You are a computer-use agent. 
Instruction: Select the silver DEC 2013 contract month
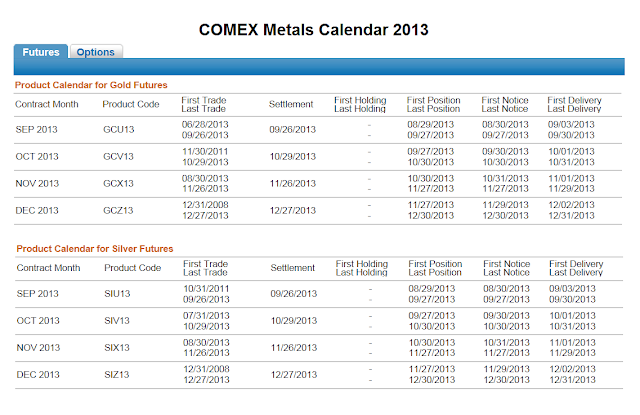point(37,374)
